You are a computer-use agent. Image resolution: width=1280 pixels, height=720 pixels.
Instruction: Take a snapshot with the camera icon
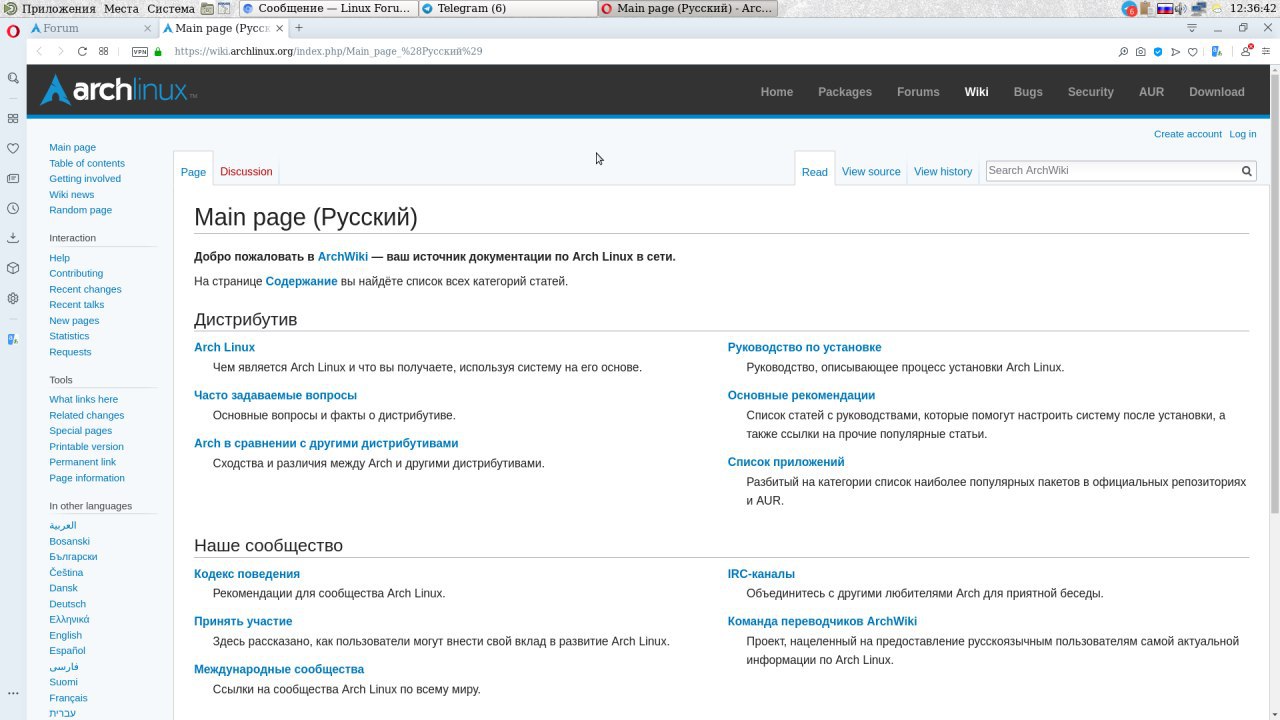[1141, 52]
